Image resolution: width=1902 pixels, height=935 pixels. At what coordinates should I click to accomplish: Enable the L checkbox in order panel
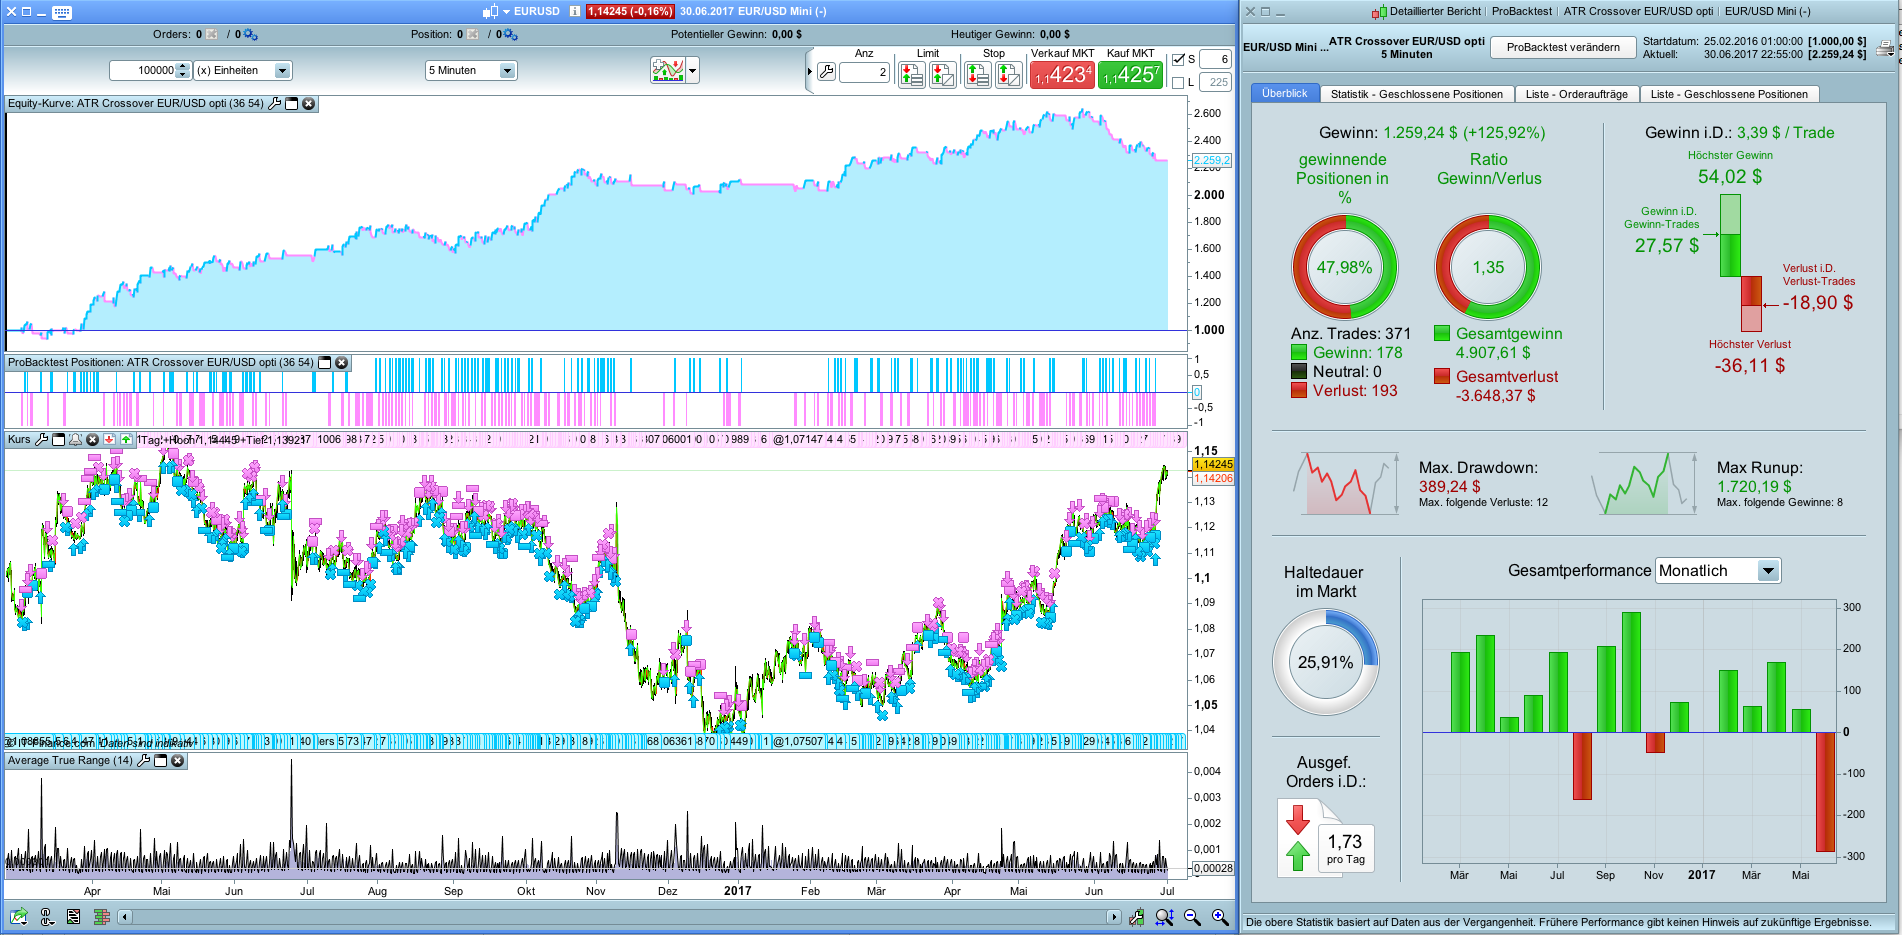coord(1178,82)
